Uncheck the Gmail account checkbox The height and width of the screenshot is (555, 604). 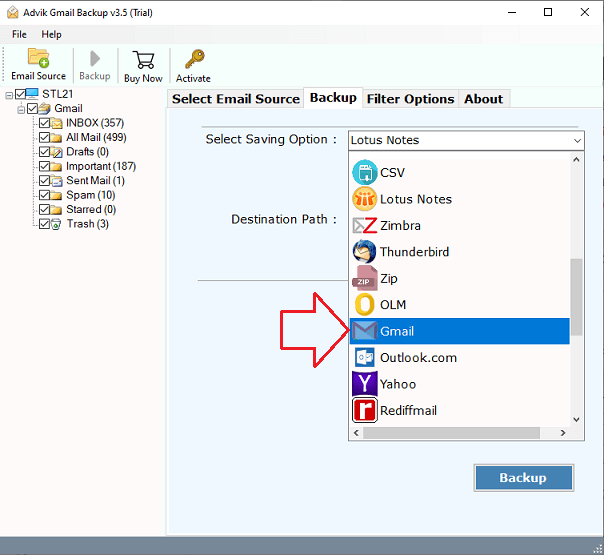click(32, 108)
